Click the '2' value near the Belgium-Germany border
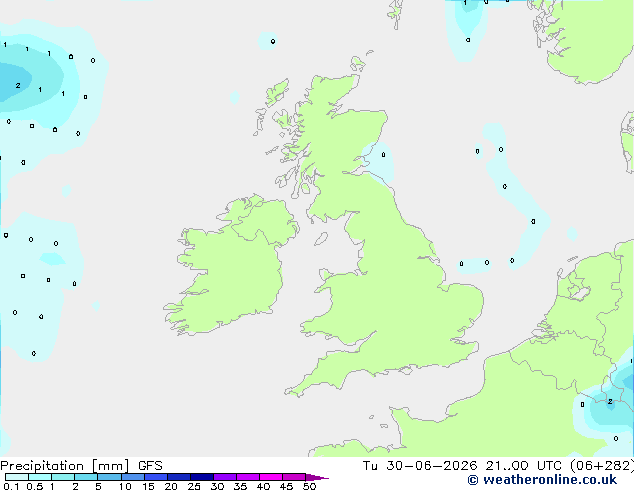This screenshot has width=634, height=490. click(x=610, y=401)
